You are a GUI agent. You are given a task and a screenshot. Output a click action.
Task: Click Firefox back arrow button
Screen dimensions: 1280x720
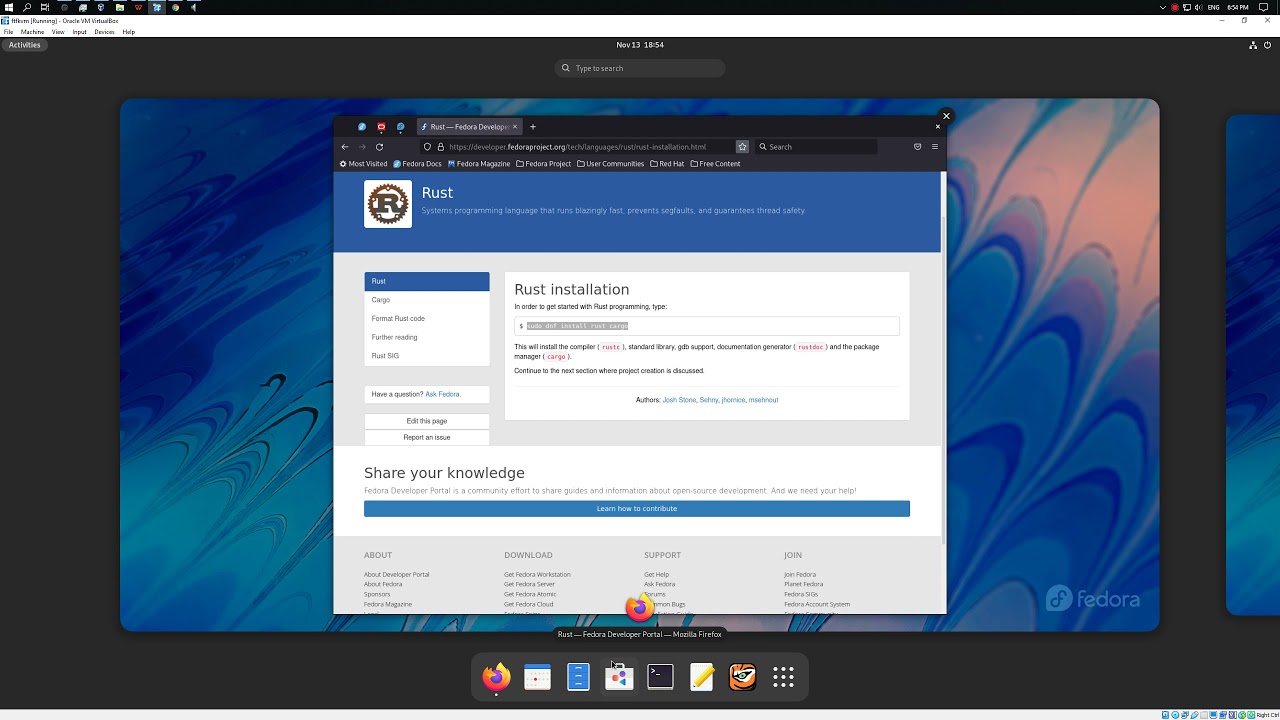[x=345, y=147]
